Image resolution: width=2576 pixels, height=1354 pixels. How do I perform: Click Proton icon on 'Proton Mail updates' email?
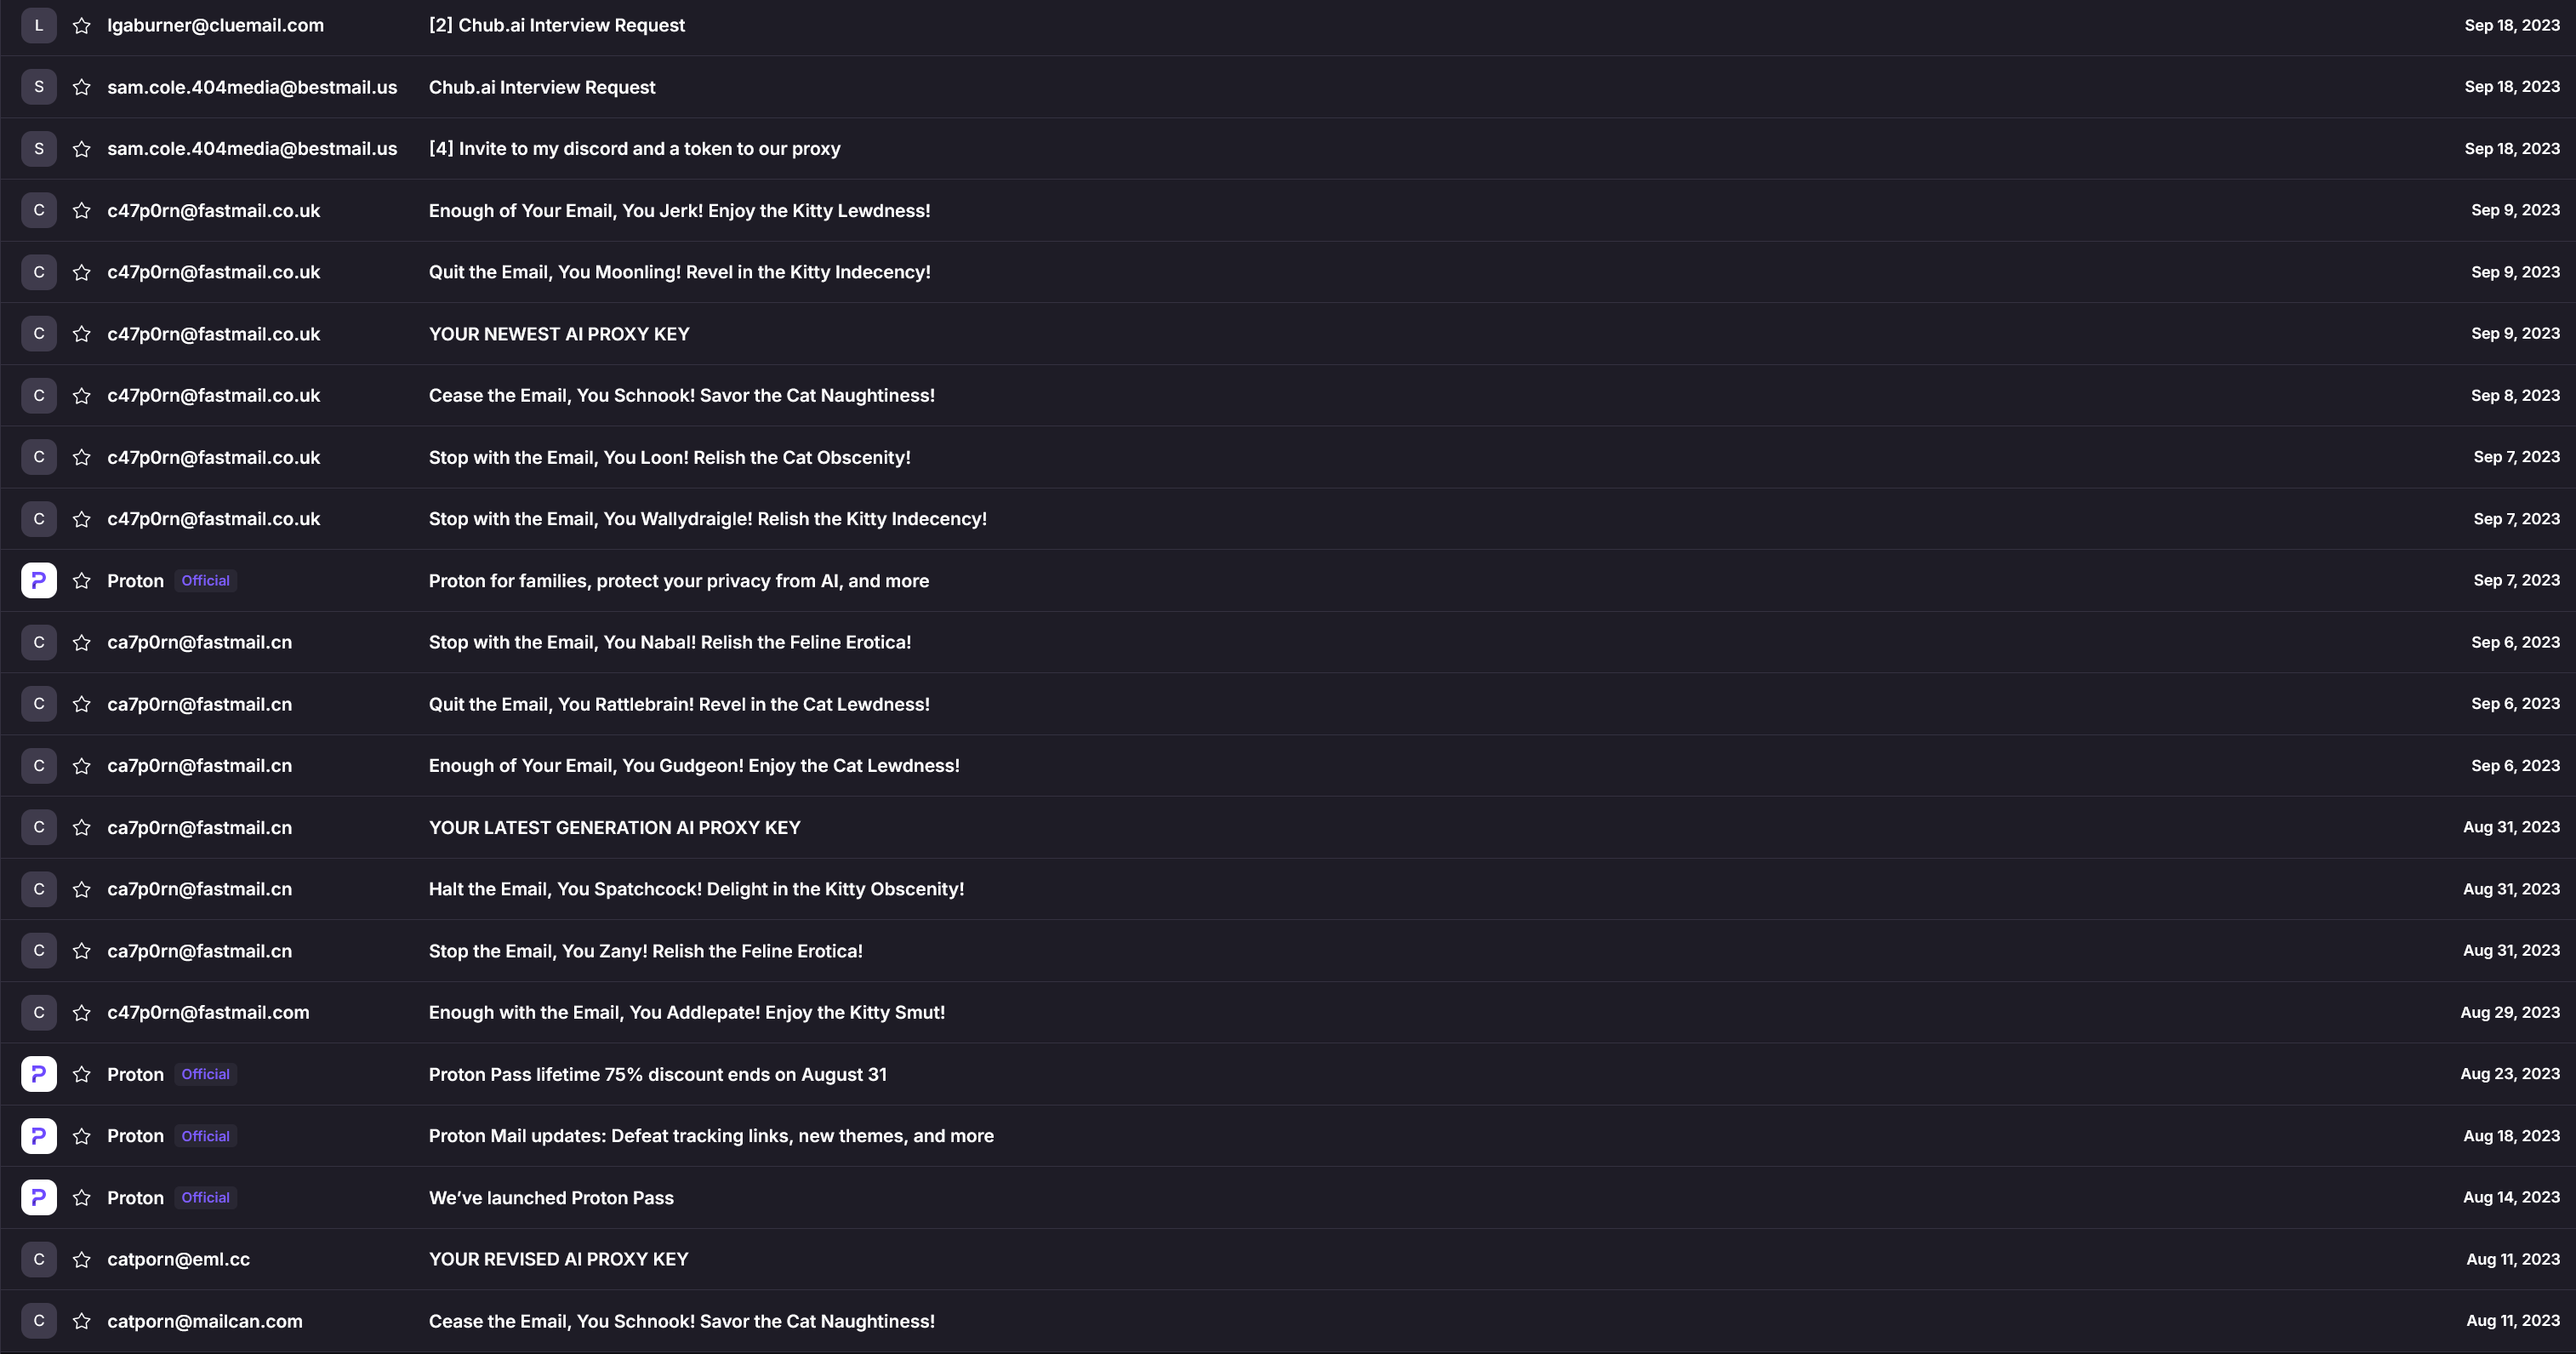(x=39, y=1136)
